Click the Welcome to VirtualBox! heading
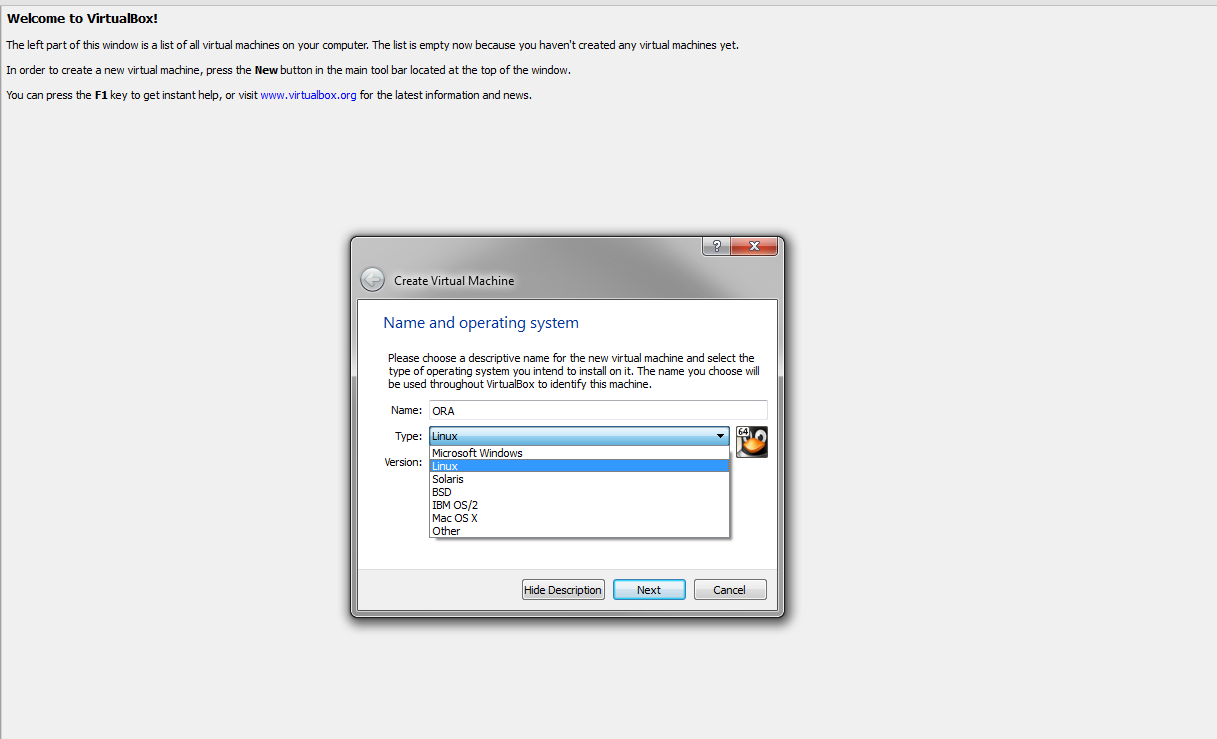This screenshot has height=739, width=1217. pyautogui.click(x=82, y=19)
